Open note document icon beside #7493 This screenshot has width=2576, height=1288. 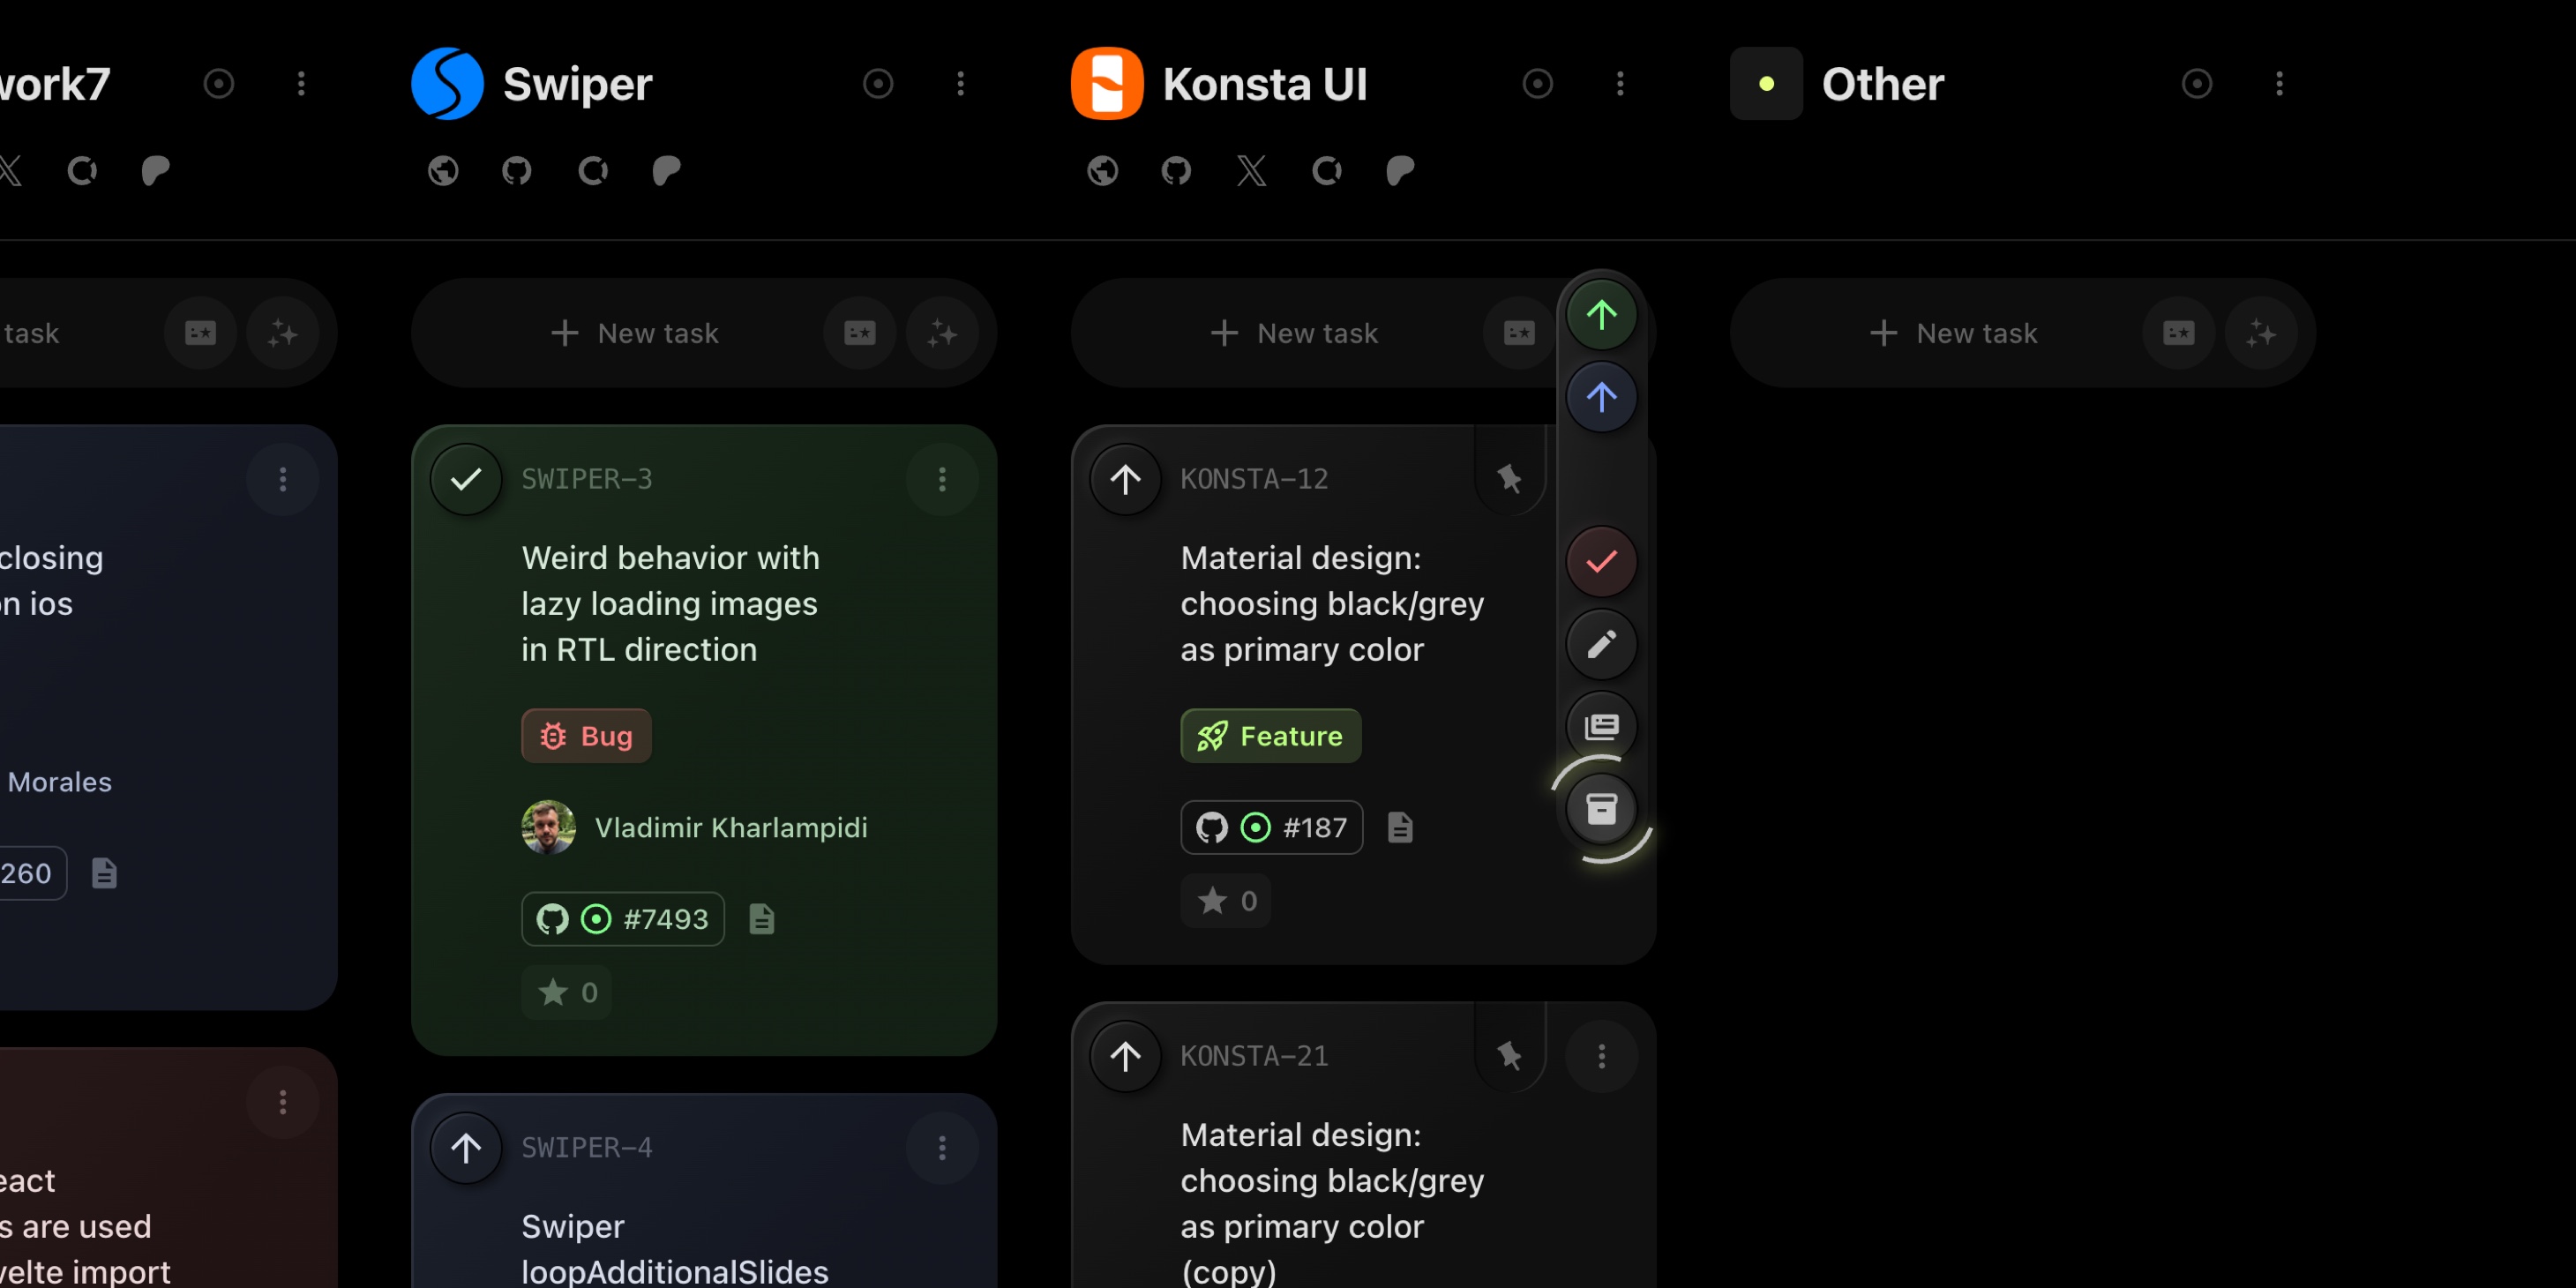762,919
